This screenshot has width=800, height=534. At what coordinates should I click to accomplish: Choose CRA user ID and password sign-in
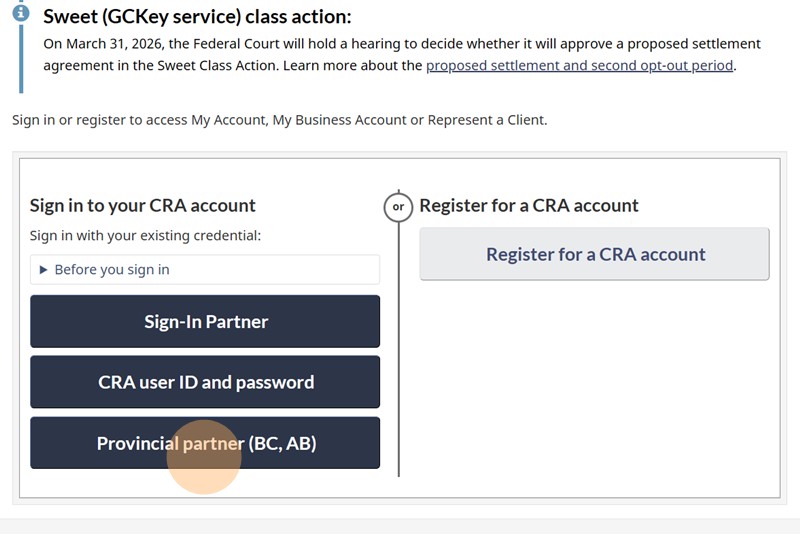point(205,382)
